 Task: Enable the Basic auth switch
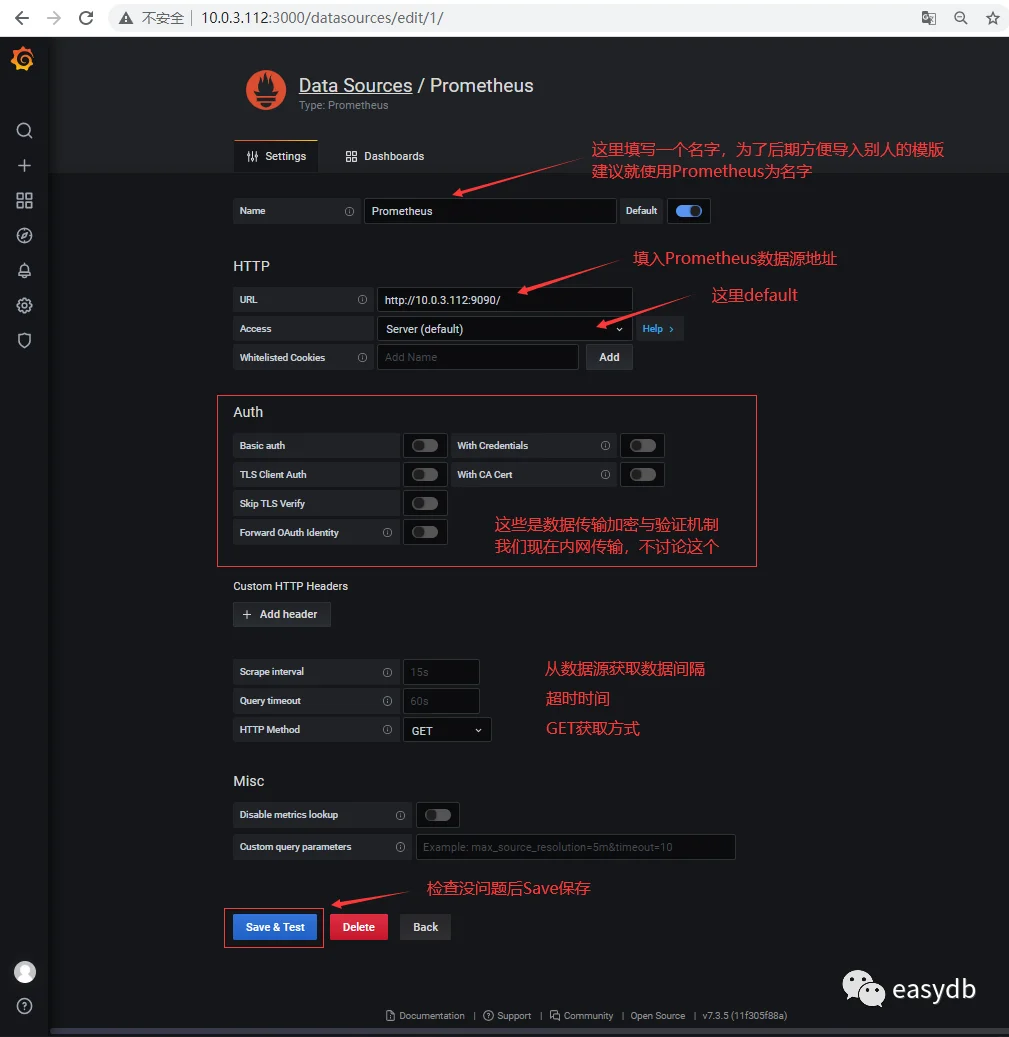click(424, 446)
